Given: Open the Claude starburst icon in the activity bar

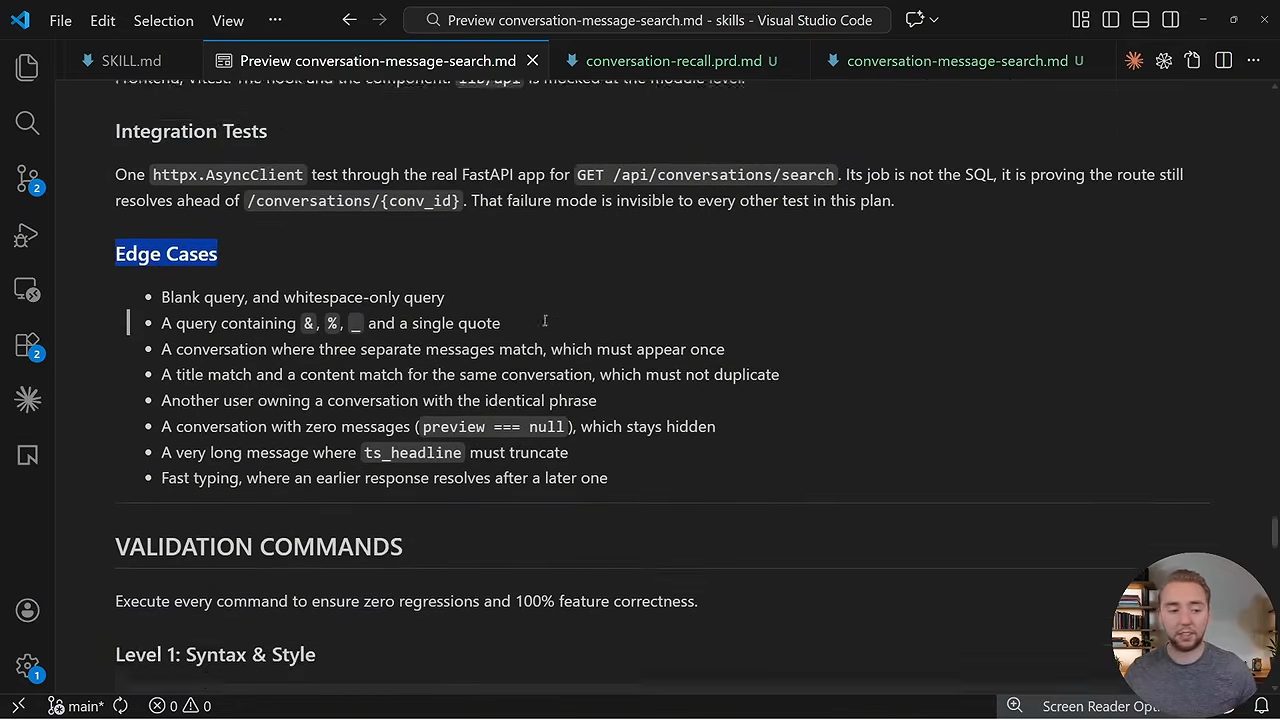Looking at the screenshot, I should coord(27,400).
